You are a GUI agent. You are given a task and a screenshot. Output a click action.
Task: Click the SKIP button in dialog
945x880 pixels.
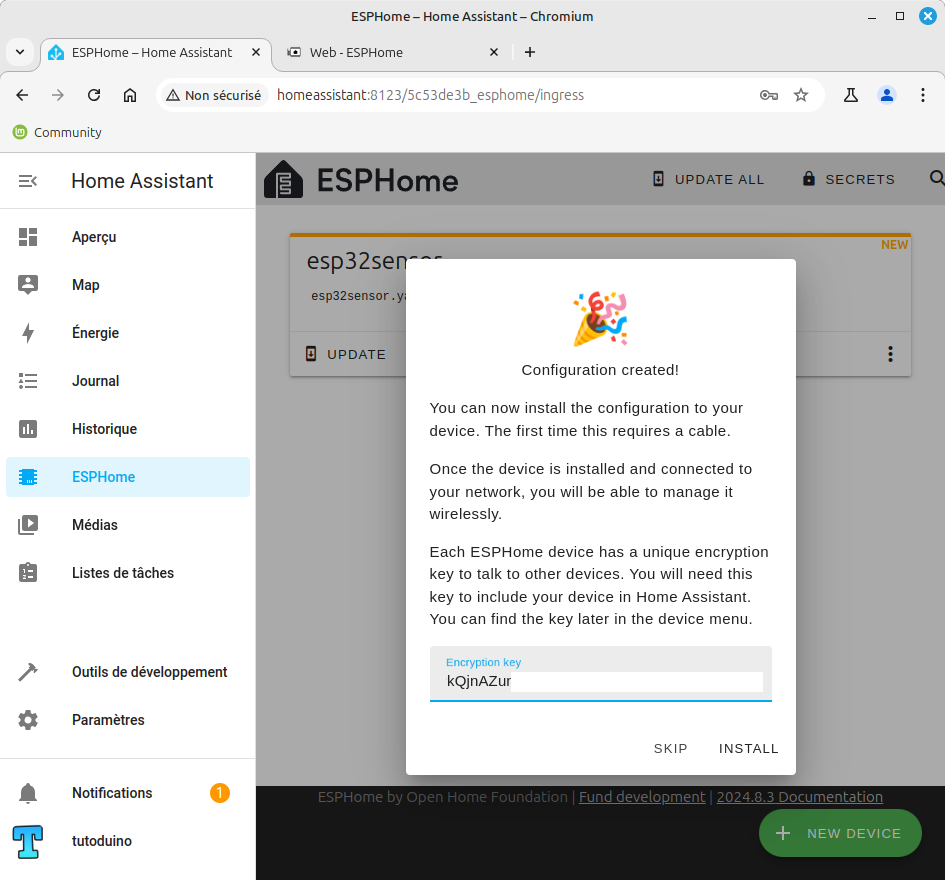(x=670, y=749)
